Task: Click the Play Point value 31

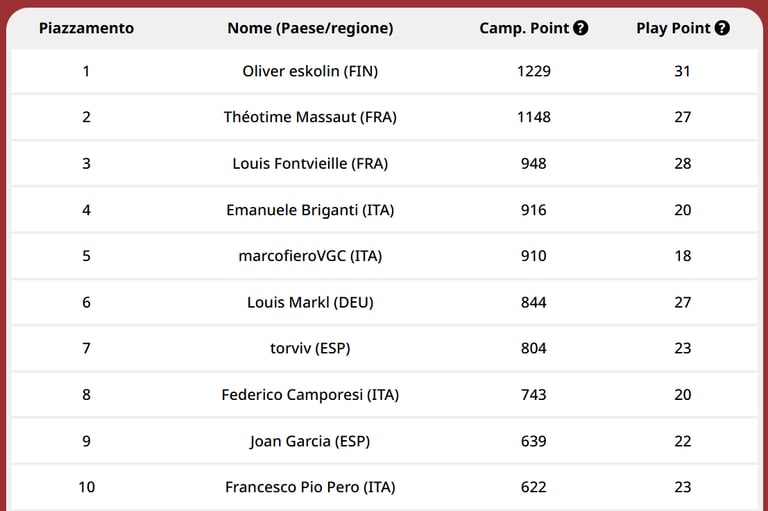Action: 683,71
